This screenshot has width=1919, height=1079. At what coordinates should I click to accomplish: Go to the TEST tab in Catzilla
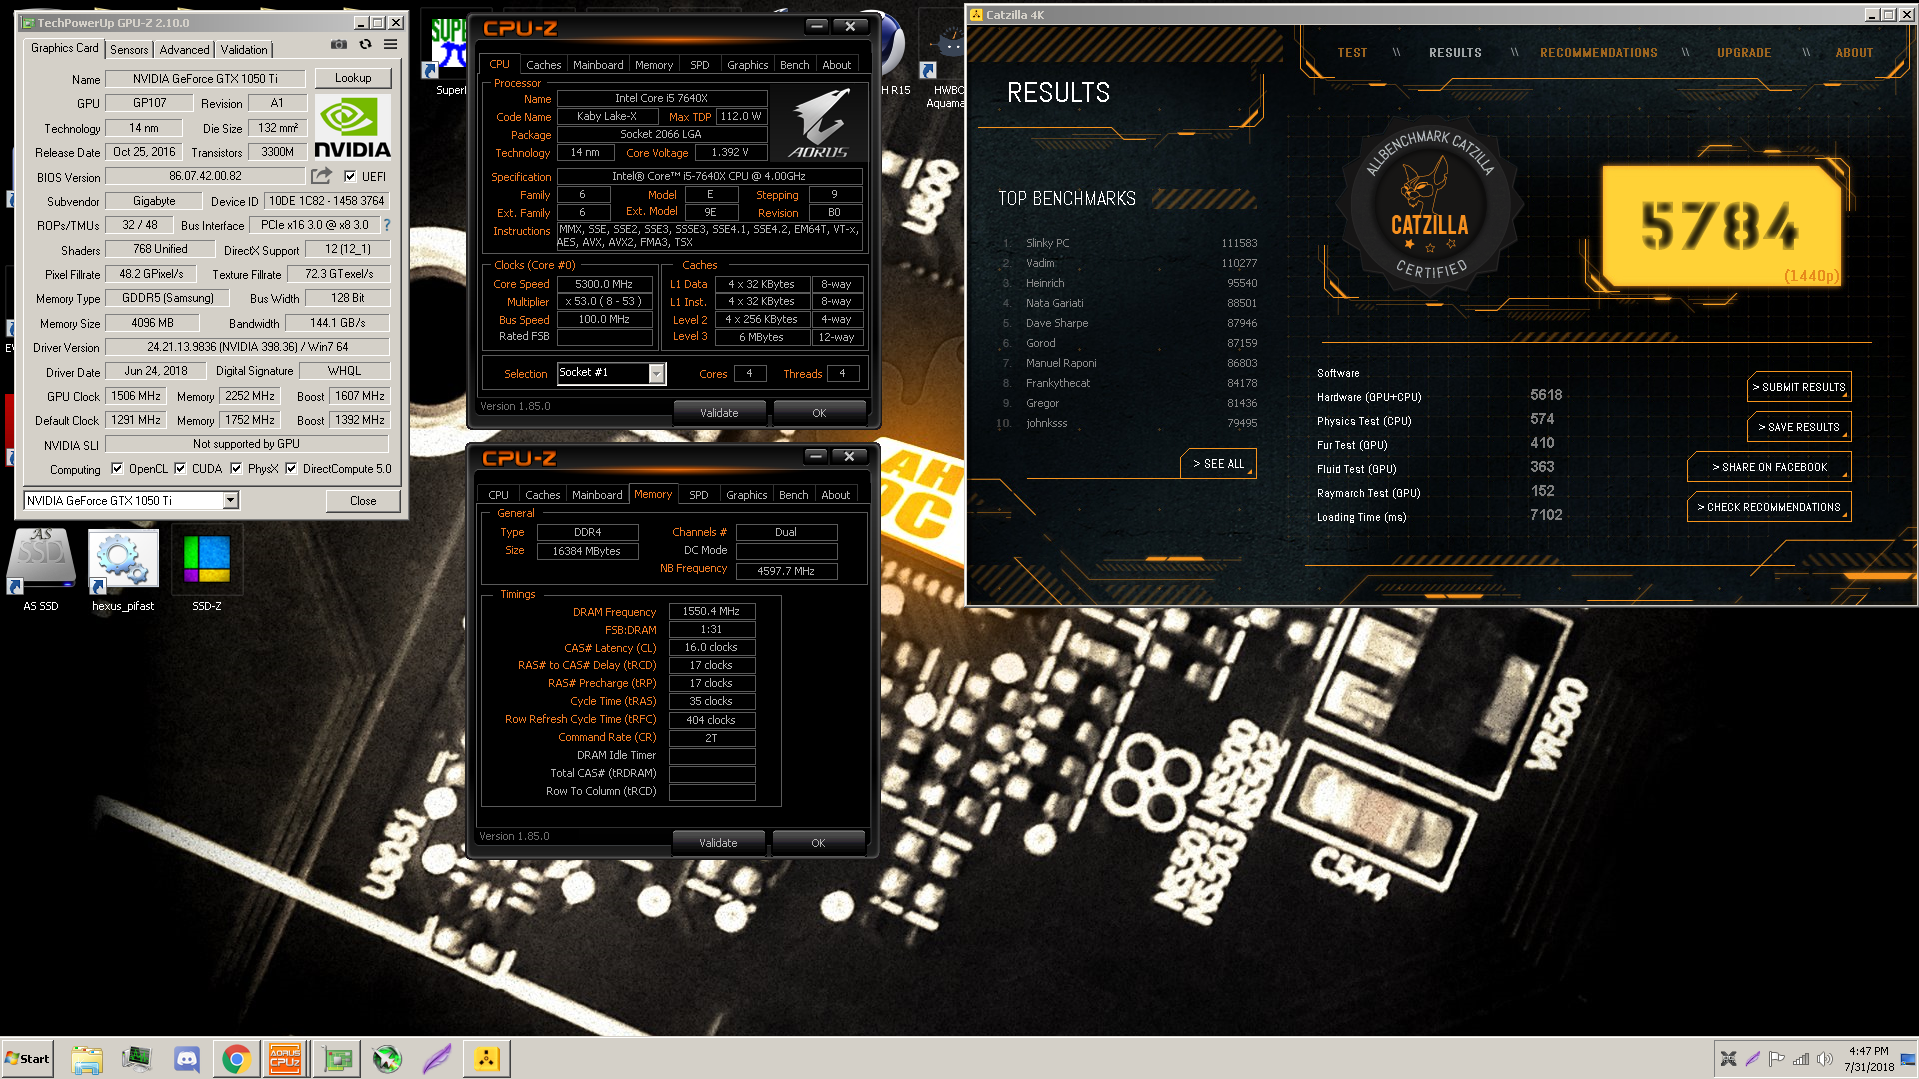coord(1352,53)
